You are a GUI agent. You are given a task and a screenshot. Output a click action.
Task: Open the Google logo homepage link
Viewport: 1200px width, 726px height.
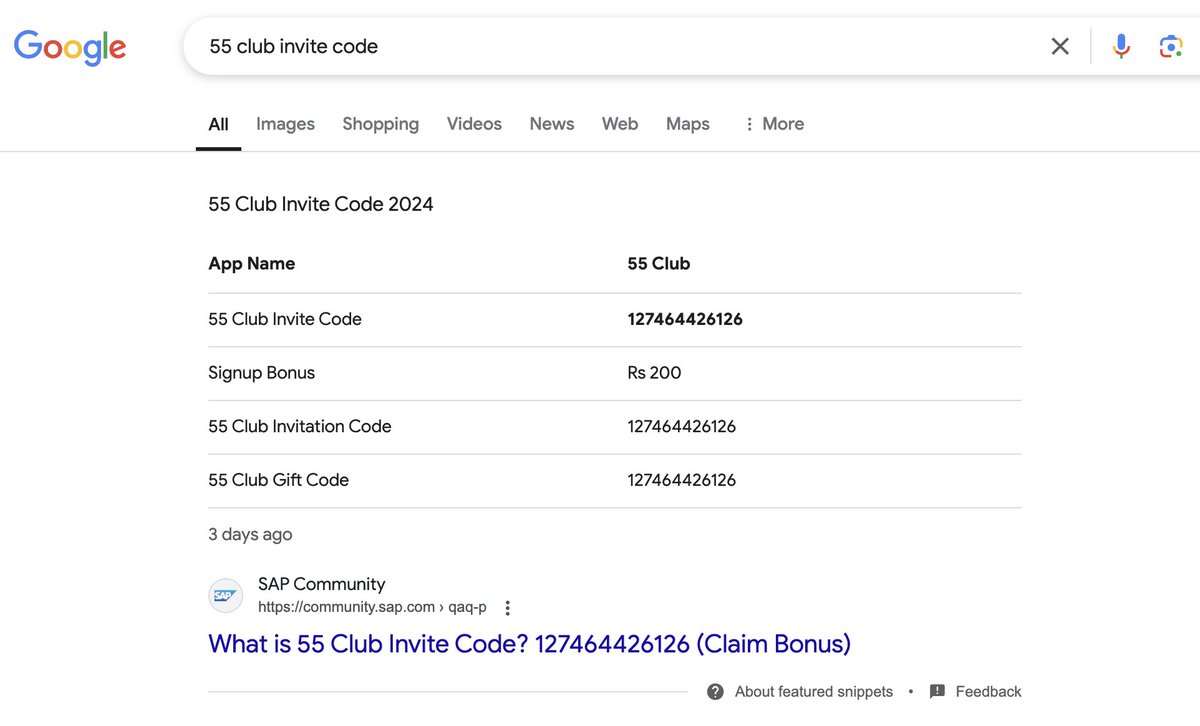point(70,47)
